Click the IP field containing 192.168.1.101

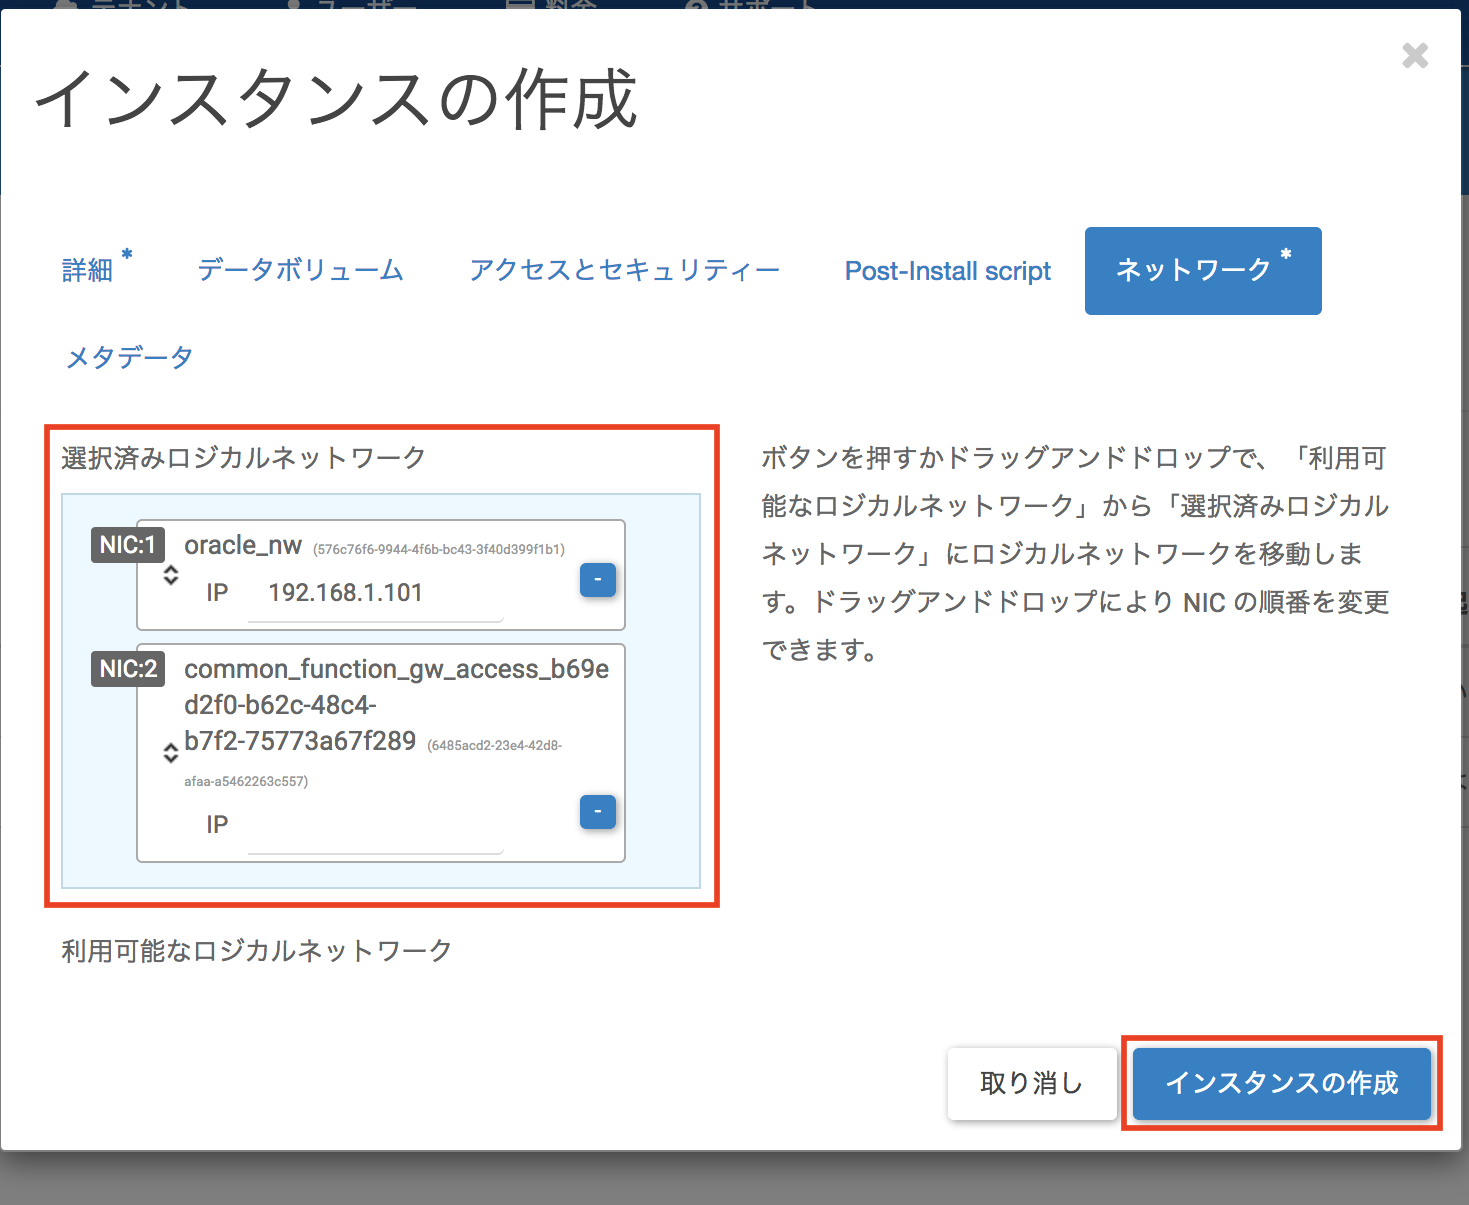click(375, 594)
